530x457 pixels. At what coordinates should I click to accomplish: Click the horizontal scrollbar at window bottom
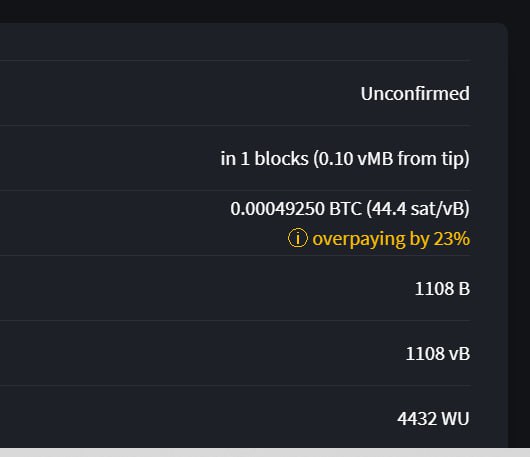point(265,453)
